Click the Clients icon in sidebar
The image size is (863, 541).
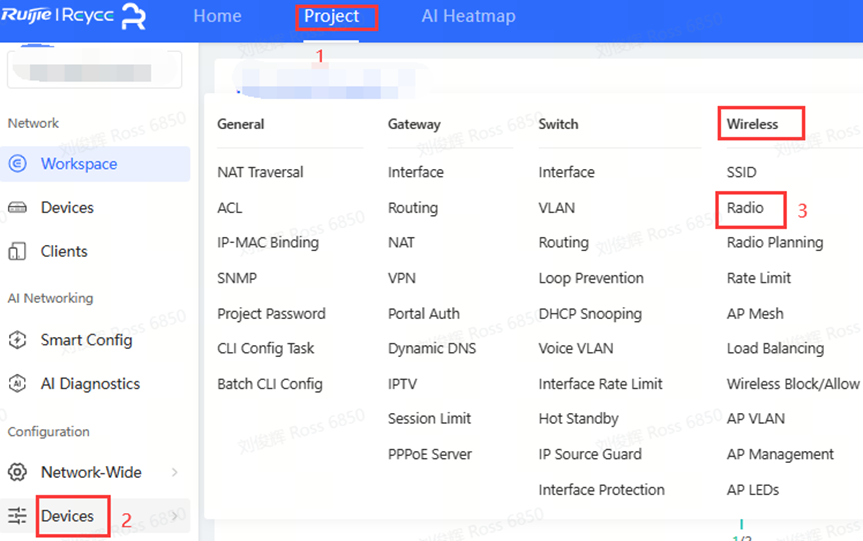pos(17,251)
